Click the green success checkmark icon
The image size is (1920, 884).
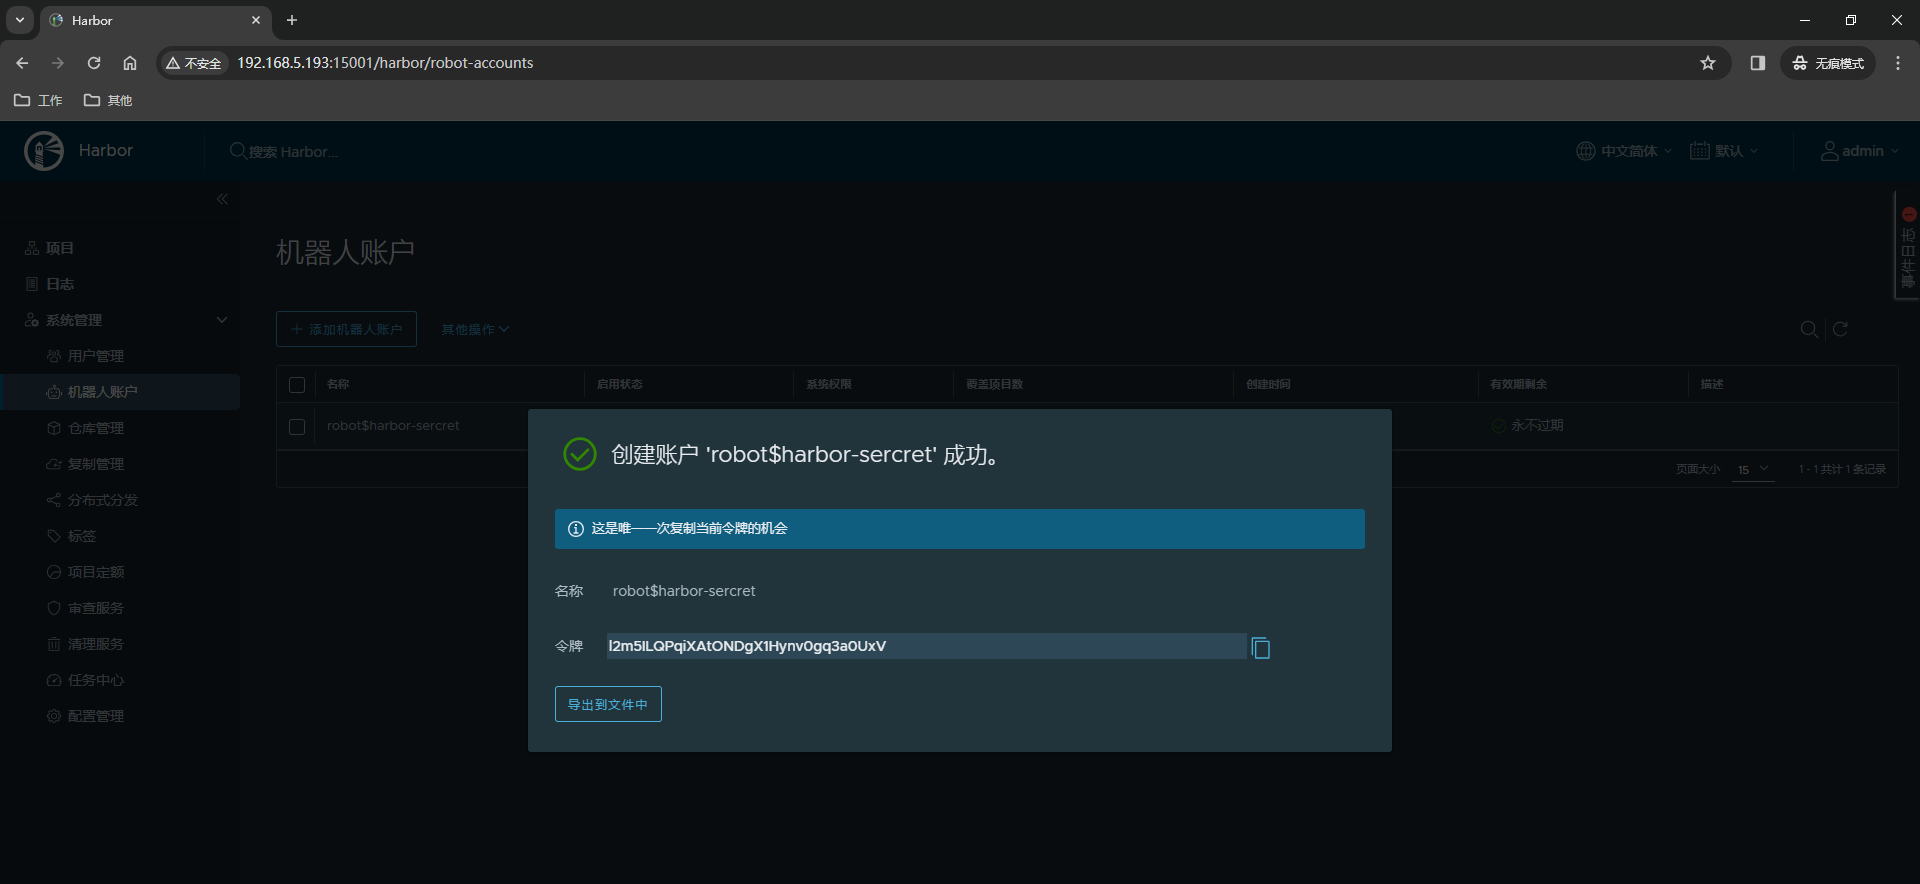coord(580,454)
